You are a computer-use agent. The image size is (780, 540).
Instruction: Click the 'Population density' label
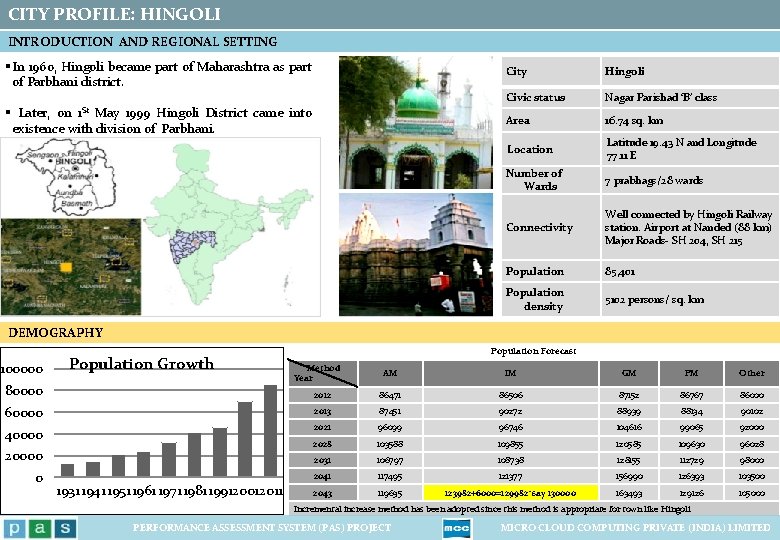tap(535, 299)
